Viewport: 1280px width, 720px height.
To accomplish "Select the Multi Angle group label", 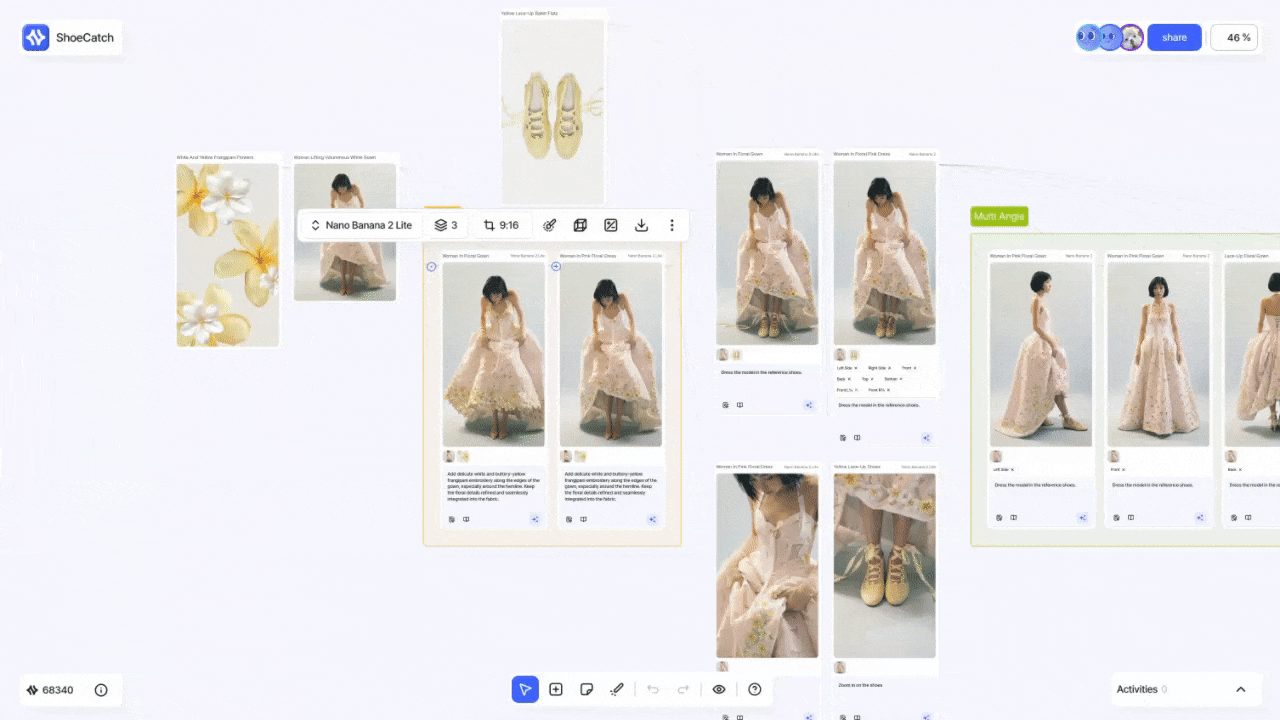I will click(x=999, y=216).
